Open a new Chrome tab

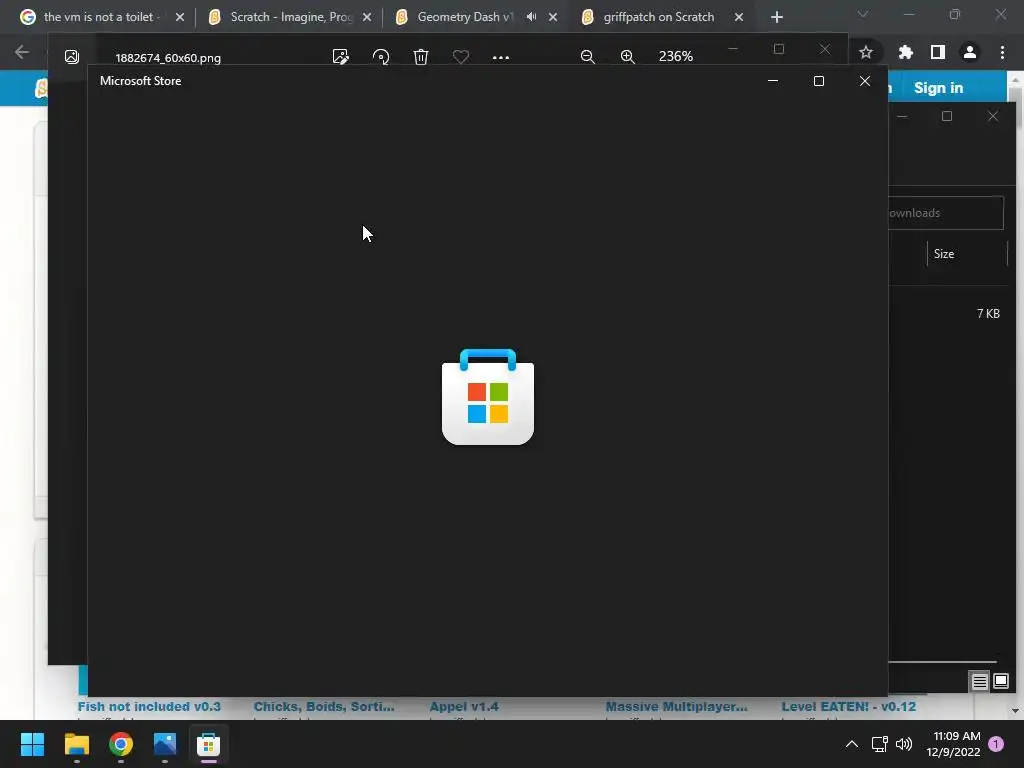(776, 17)
